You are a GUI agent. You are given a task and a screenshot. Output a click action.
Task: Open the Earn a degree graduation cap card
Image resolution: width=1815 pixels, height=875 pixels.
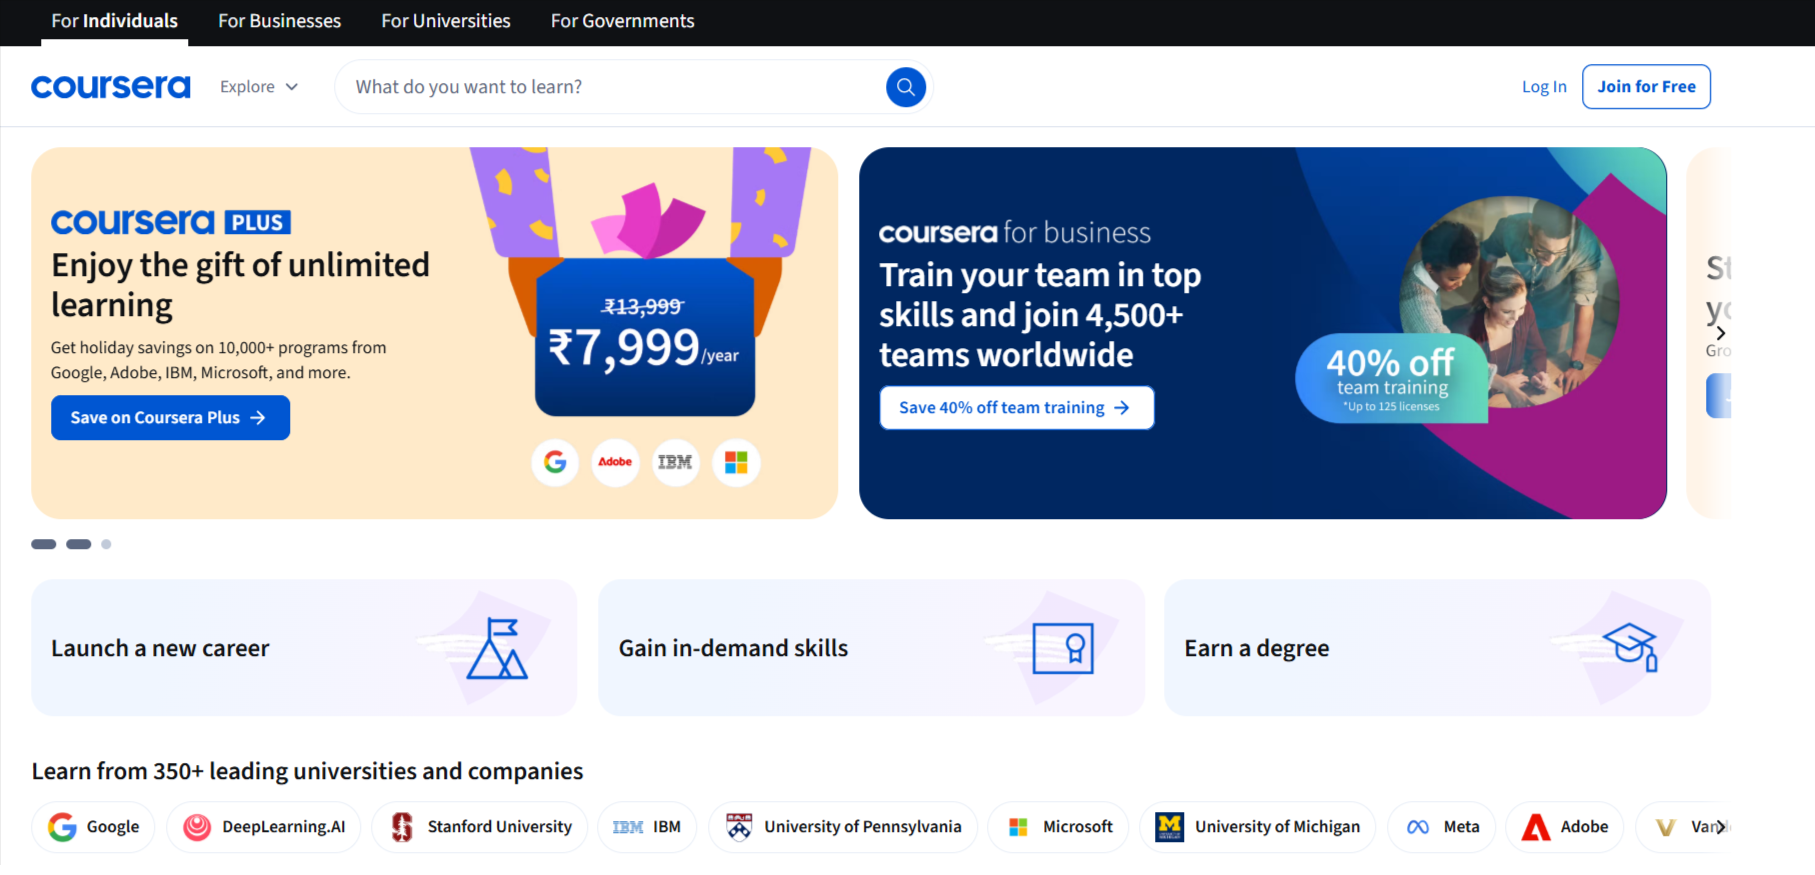[x=1437, y=648]
